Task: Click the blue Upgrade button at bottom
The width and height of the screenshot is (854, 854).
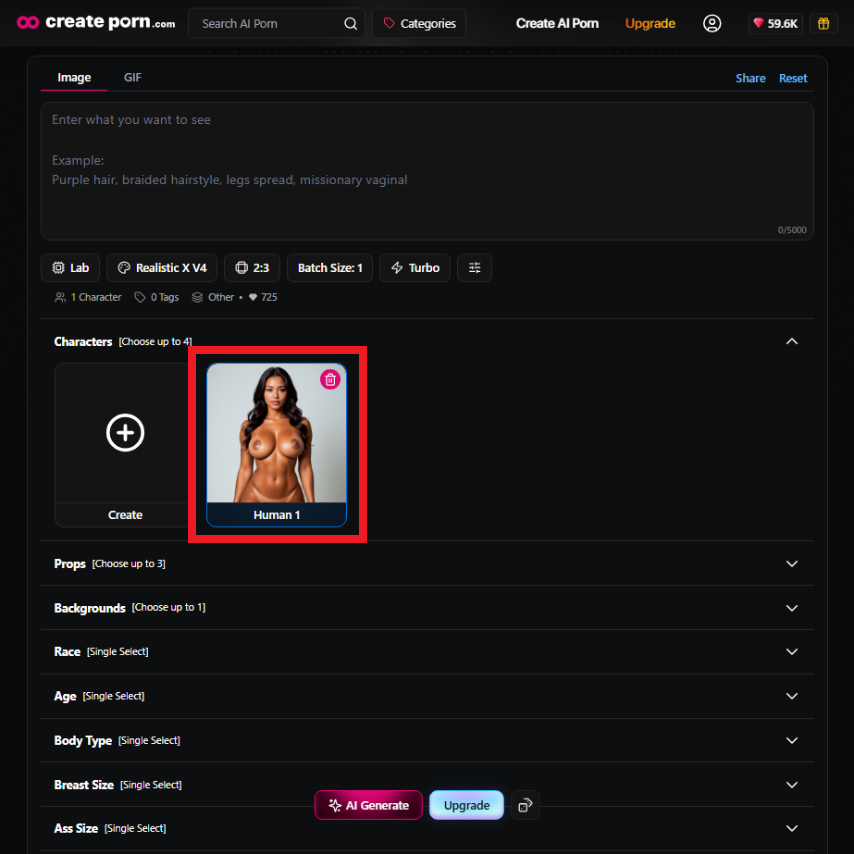Action: click(x=466, y=805)
